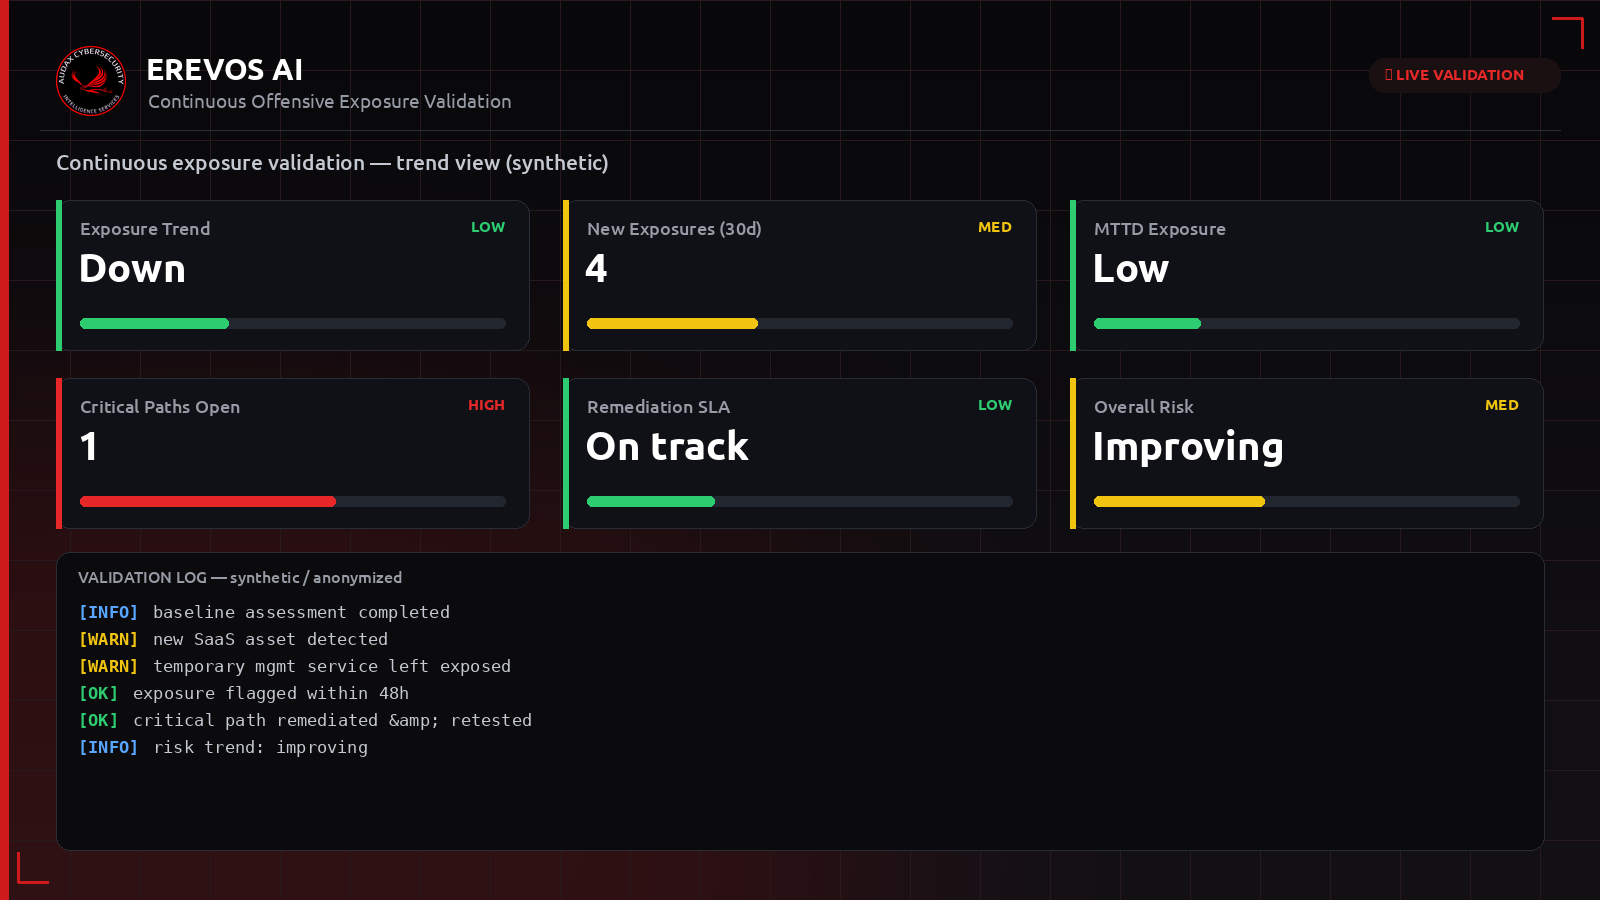
Task: Click the 'Improving' value text
Action: click(x=1189, y=448)
